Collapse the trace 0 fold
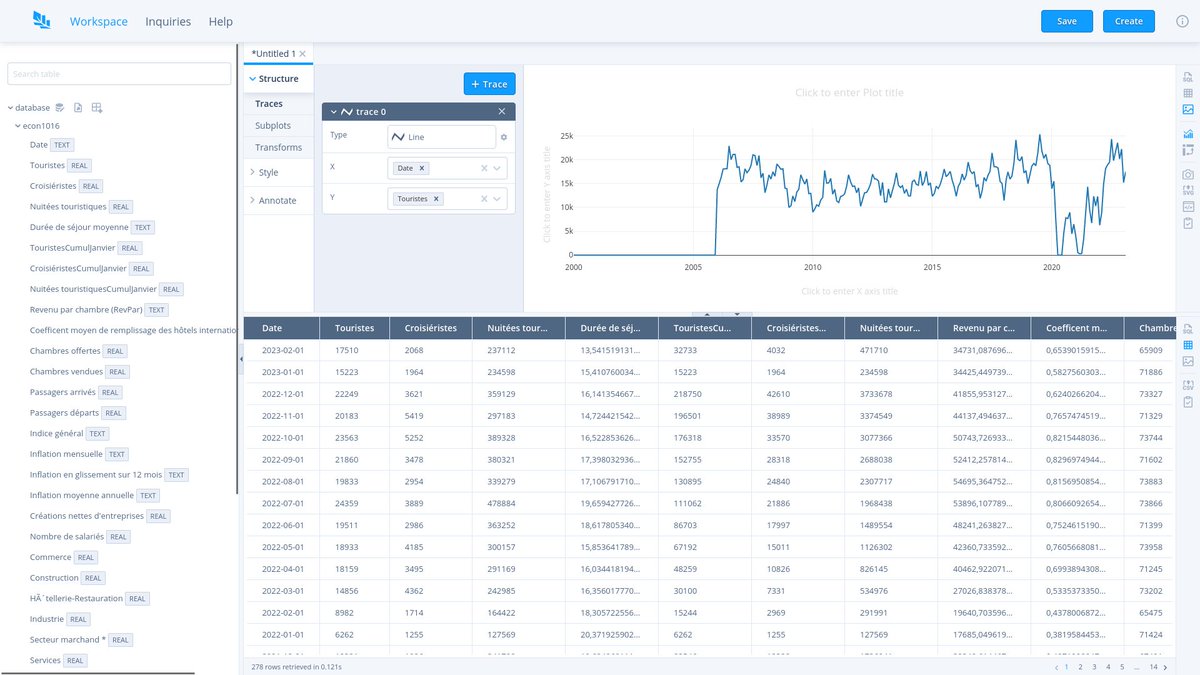The width and height of the screenshot is (1200, 675). point(333,112)
